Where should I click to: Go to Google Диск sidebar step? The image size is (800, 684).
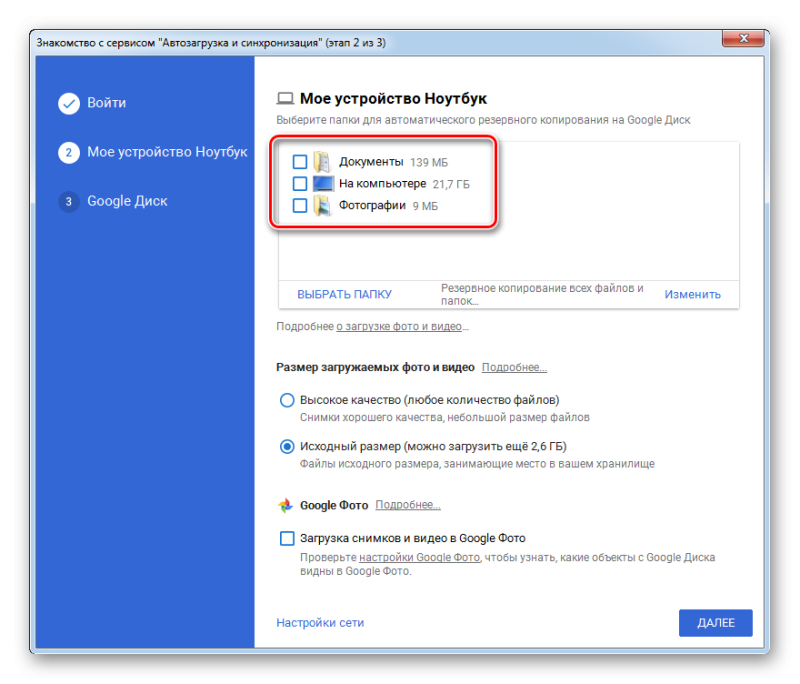pyautogui.click(x=127, y=201)
